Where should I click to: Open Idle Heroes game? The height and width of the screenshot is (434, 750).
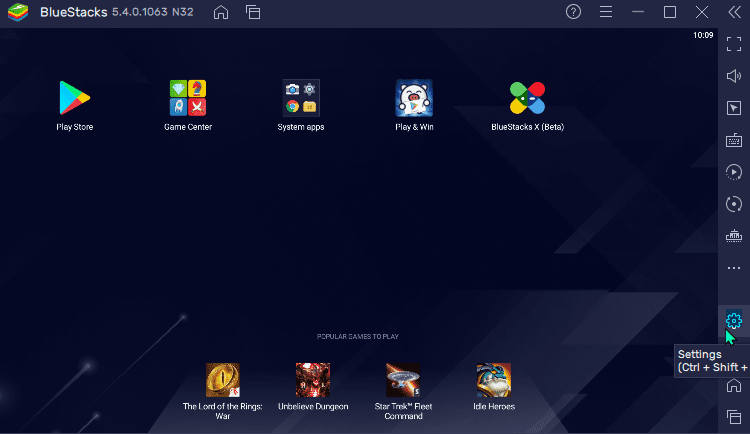pyautogui.click(x=494, y=380)
